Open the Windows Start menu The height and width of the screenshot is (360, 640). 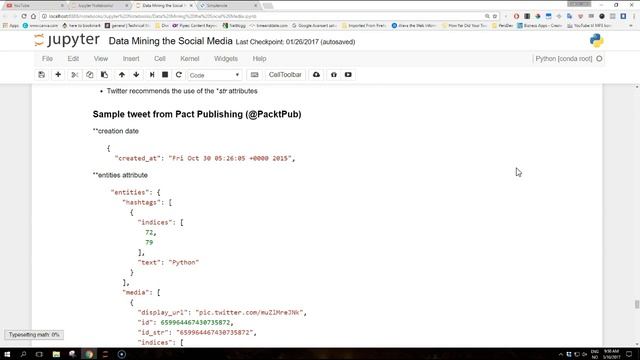coord(7,354)
